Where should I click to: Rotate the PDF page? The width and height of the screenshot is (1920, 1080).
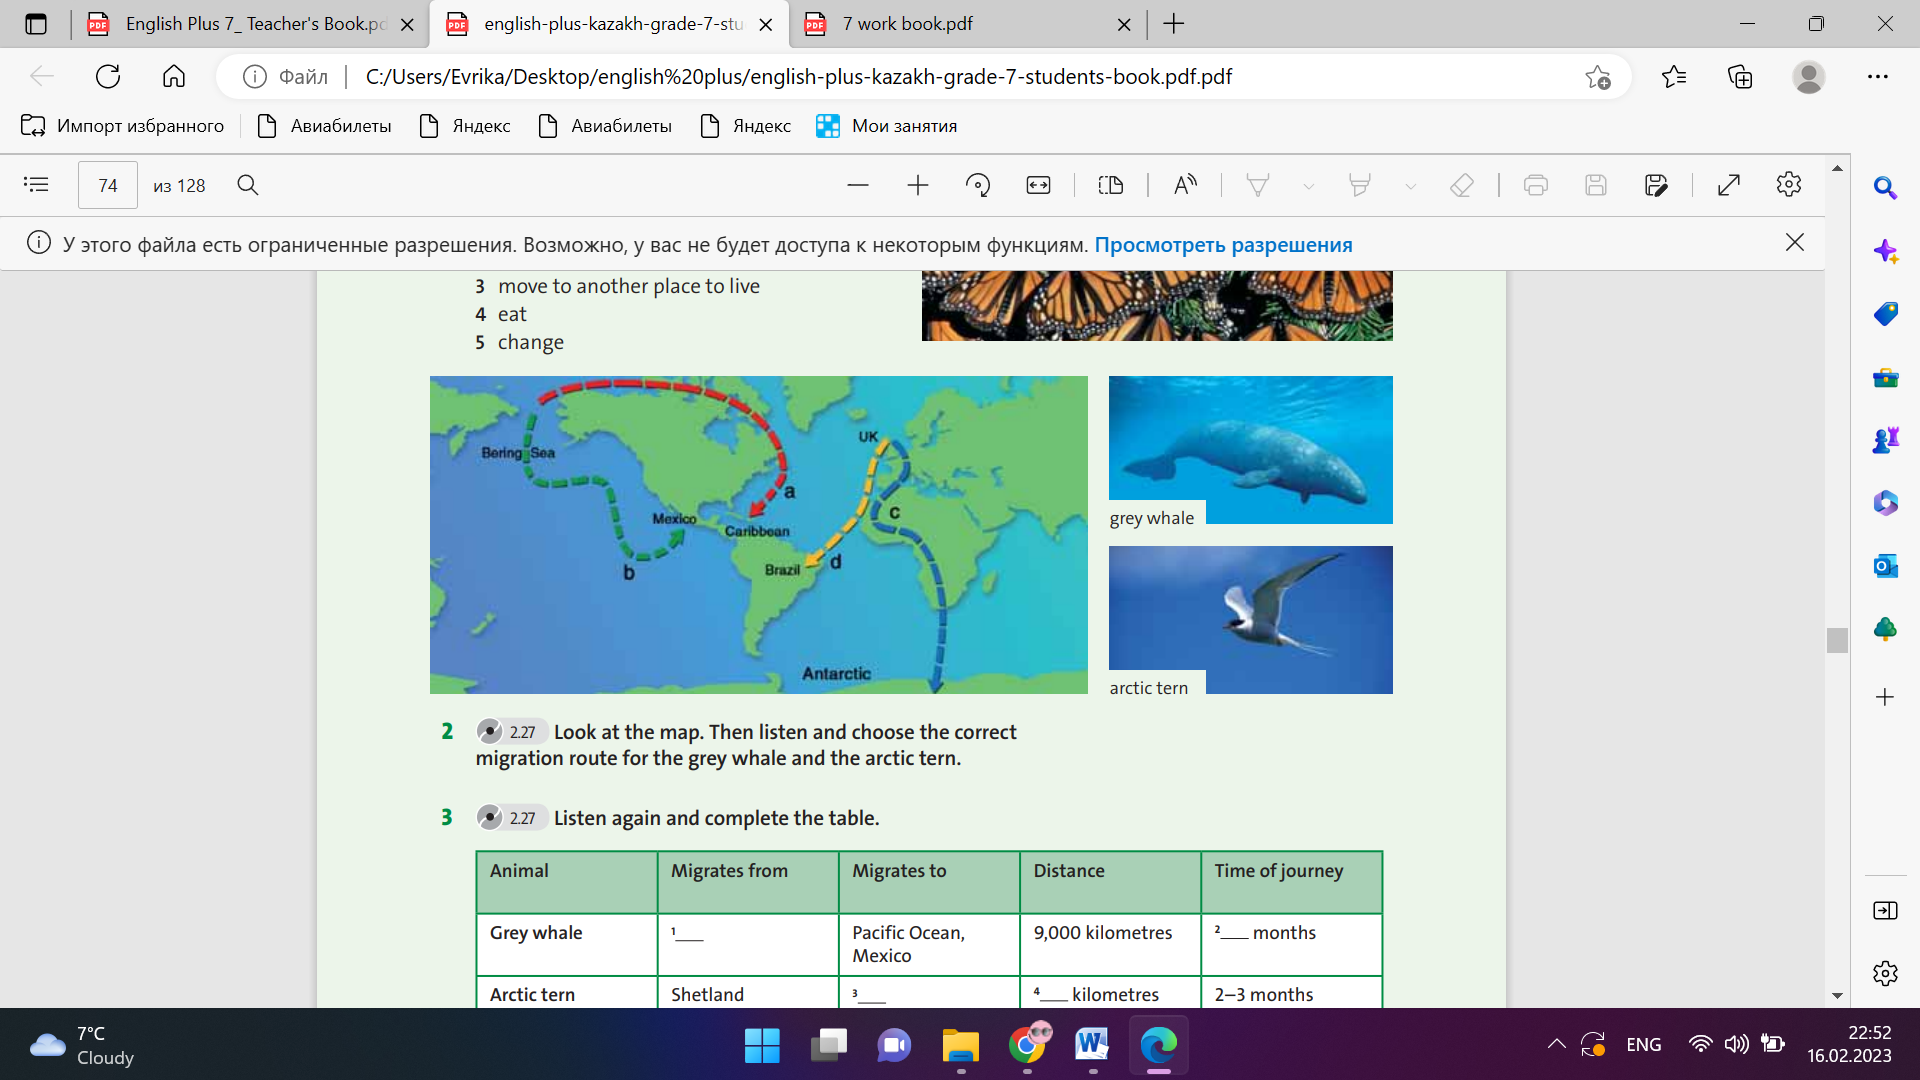coord(977,185)
